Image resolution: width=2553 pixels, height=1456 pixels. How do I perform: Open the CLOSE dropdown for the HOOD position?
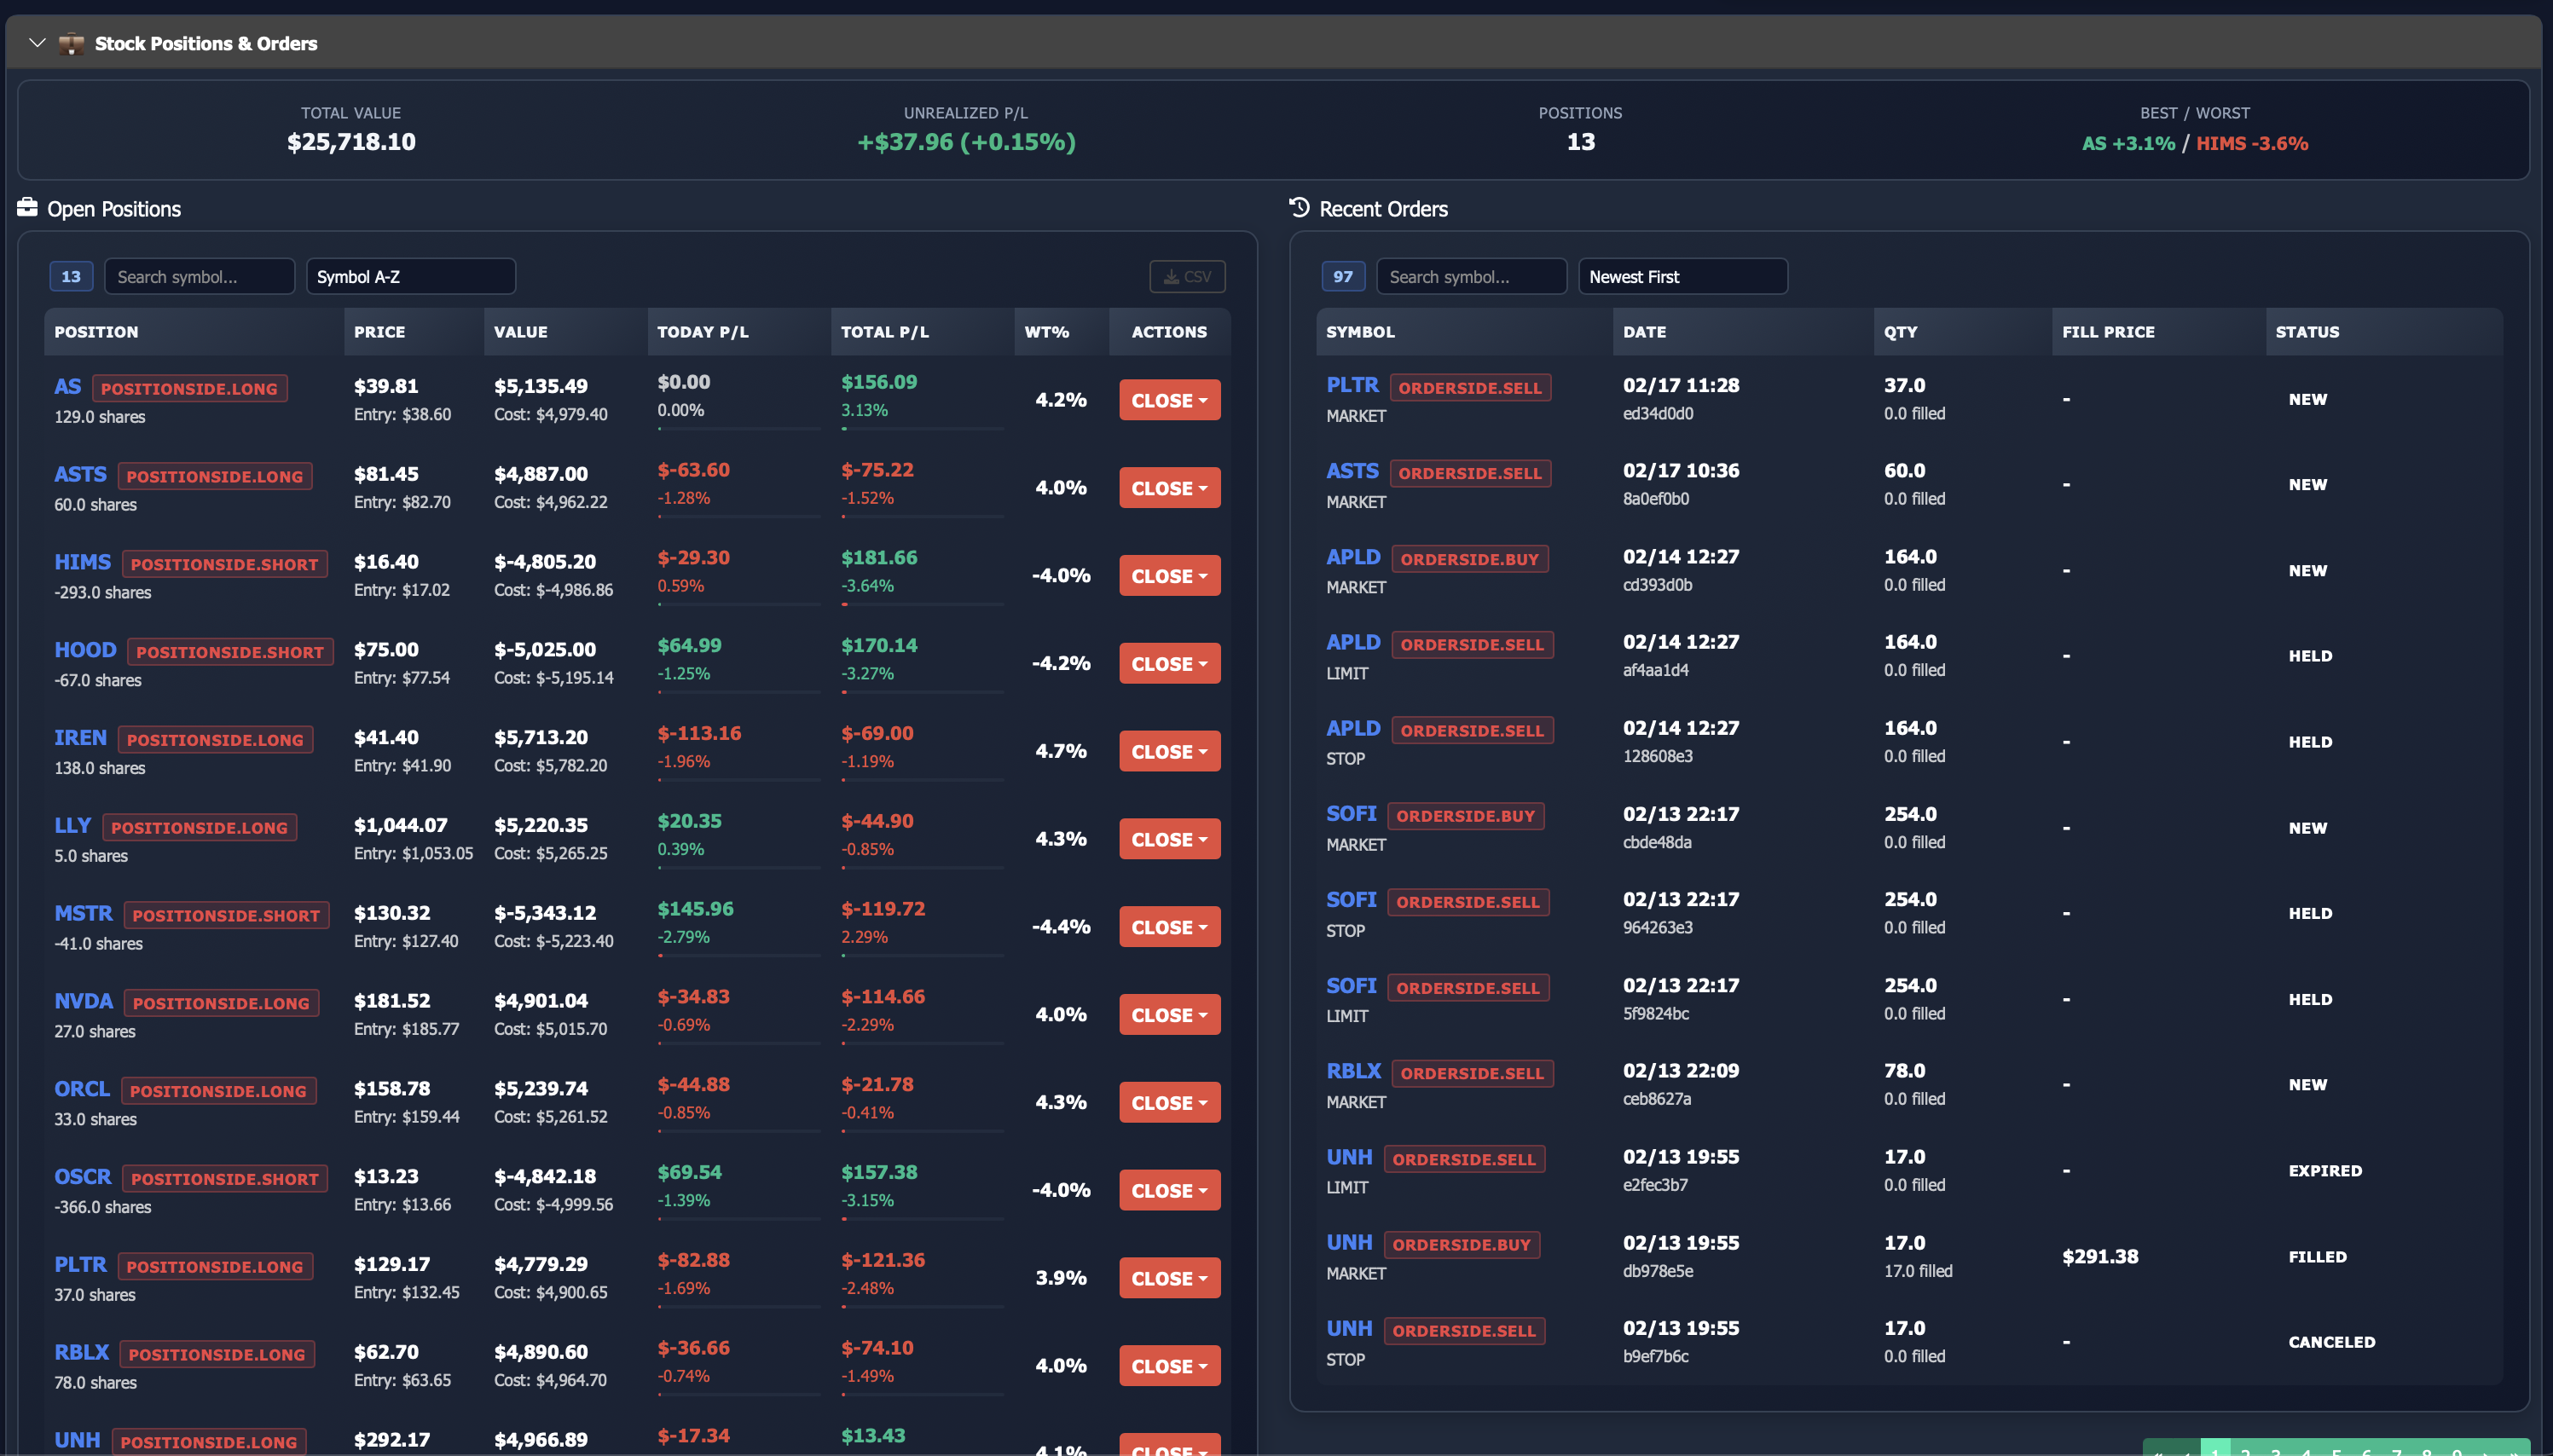point(1169,664)
